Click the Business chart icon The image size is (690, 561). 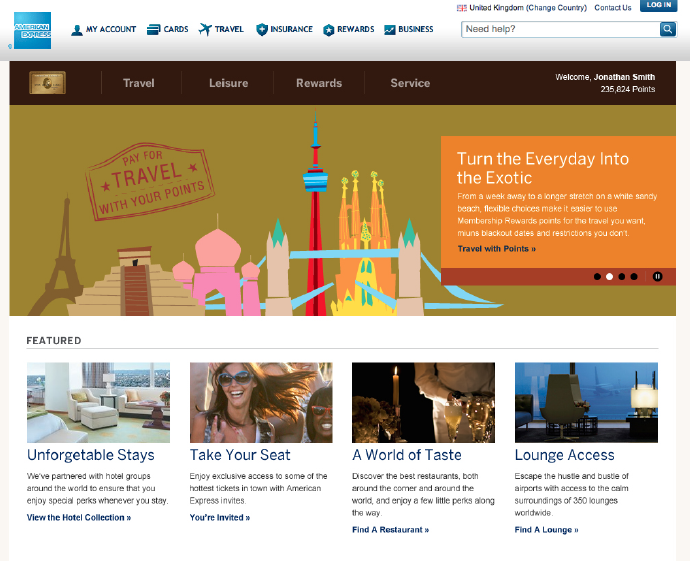pyautogui.click(x=389, y=29)
